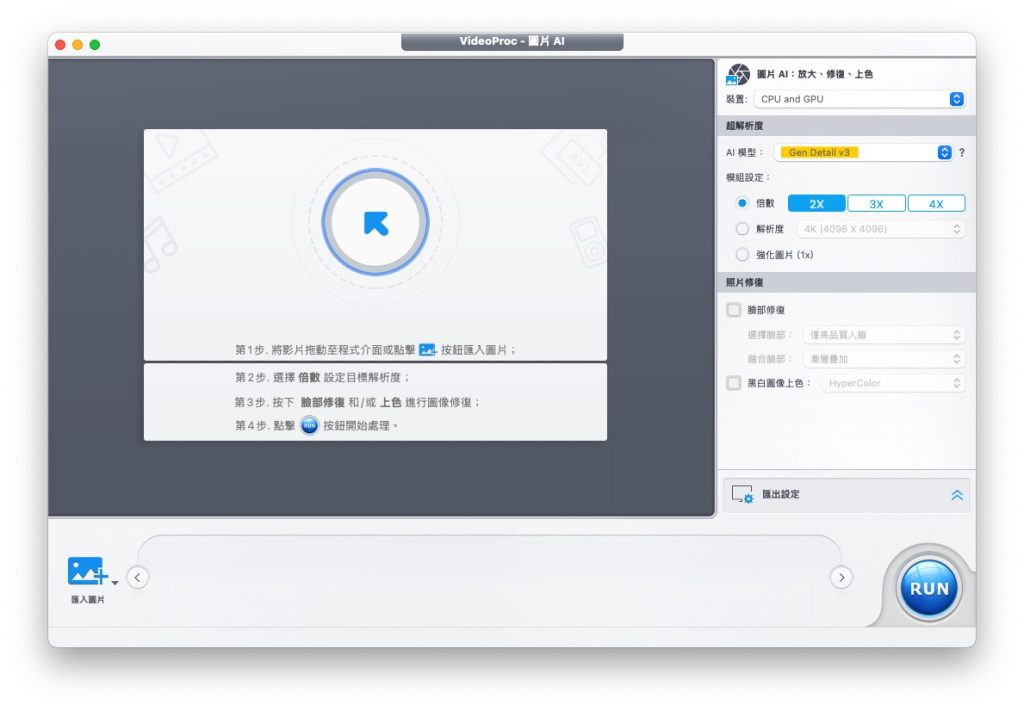Click the circular arrow drop zone icon
This screenshot has height=711, width=1024.
[376, 222]
